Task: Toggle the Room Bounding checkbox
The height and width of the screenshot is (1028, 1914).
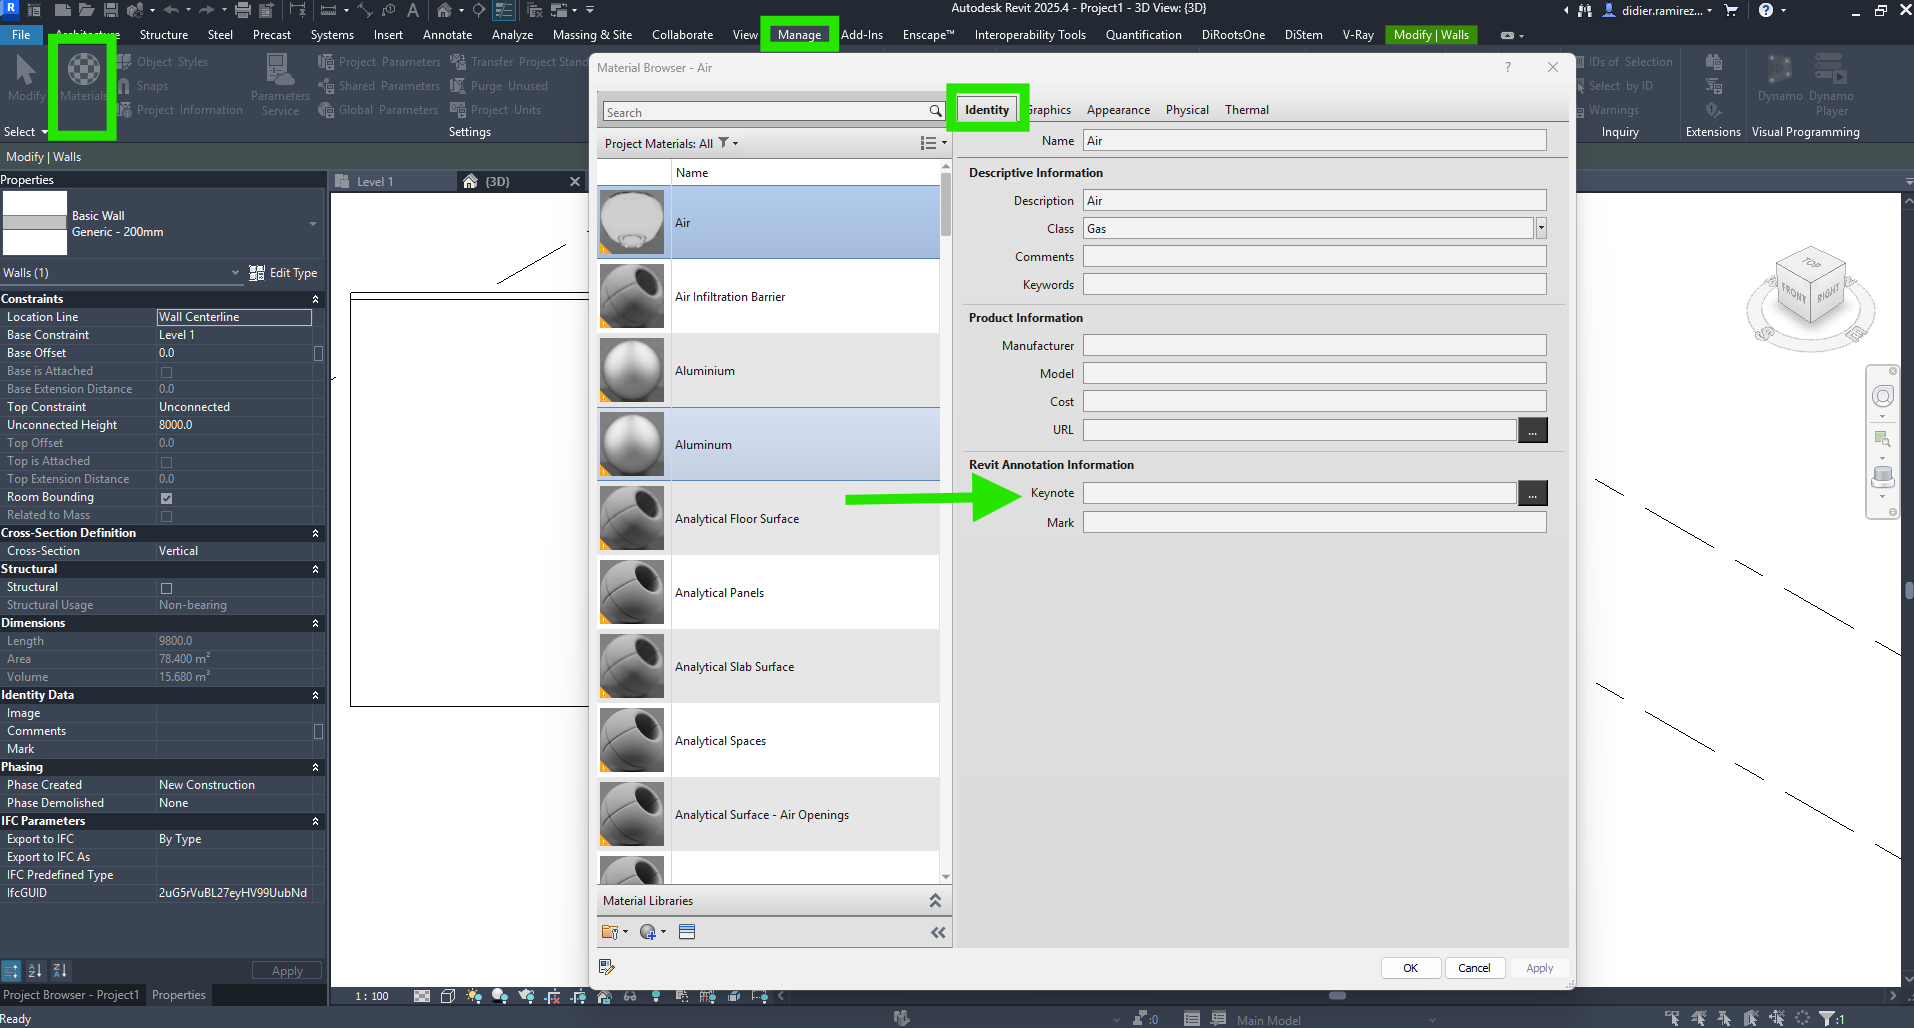Action: (x=166, y=498)
